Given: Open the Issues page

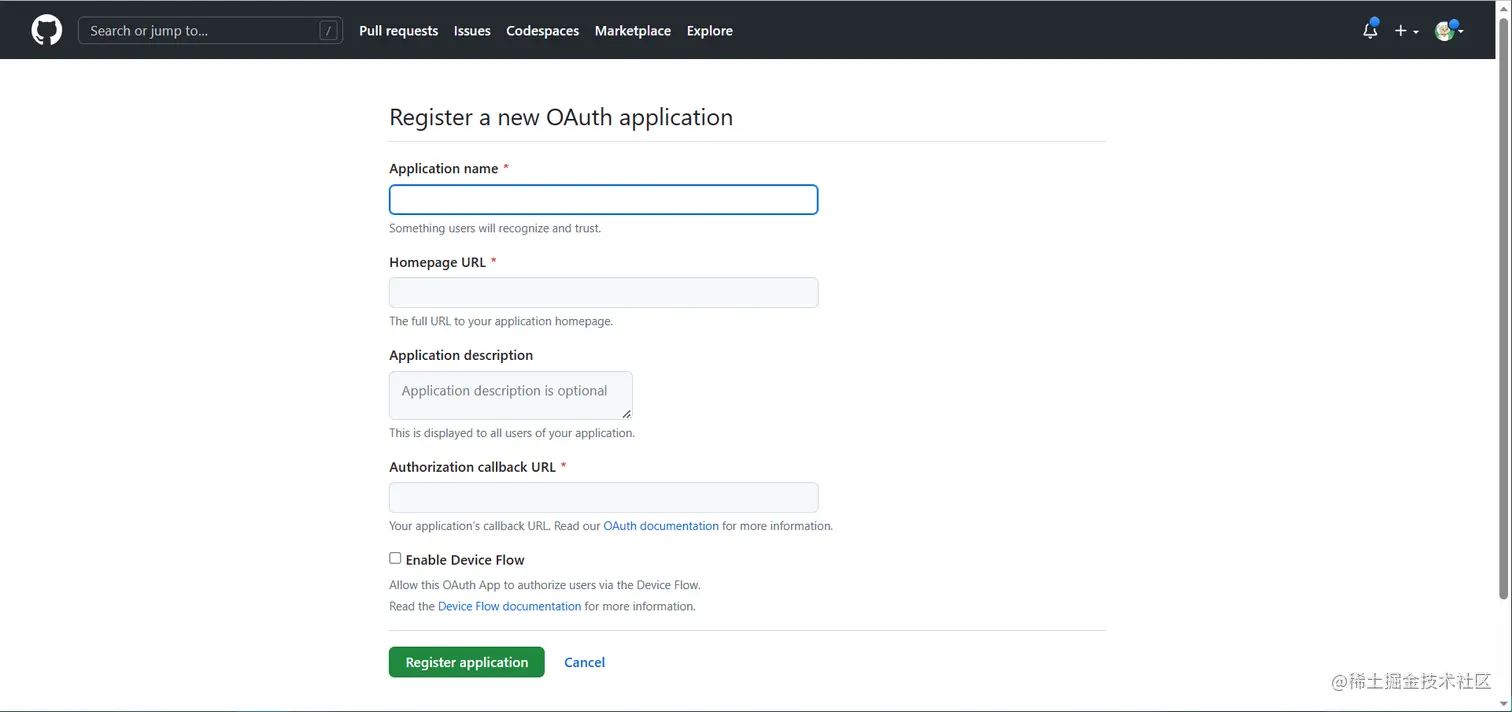Looking at the screenshot, I should click(x=472, y=31).
